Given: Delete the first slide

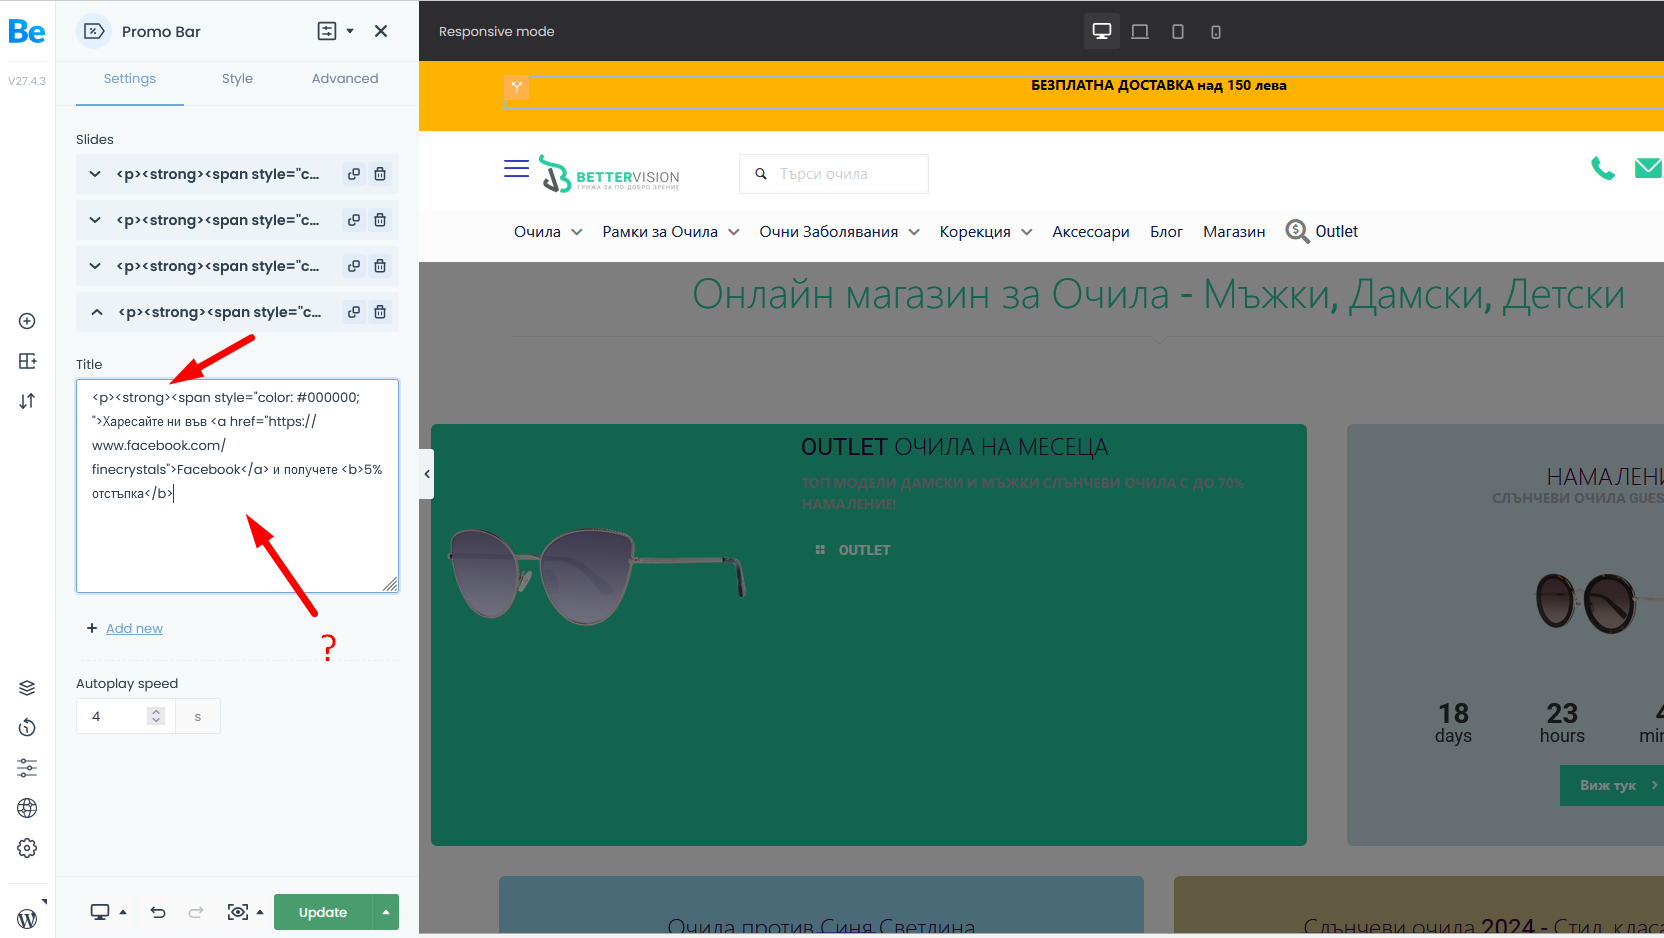Looking at the screenshot, I should point(380,174).
